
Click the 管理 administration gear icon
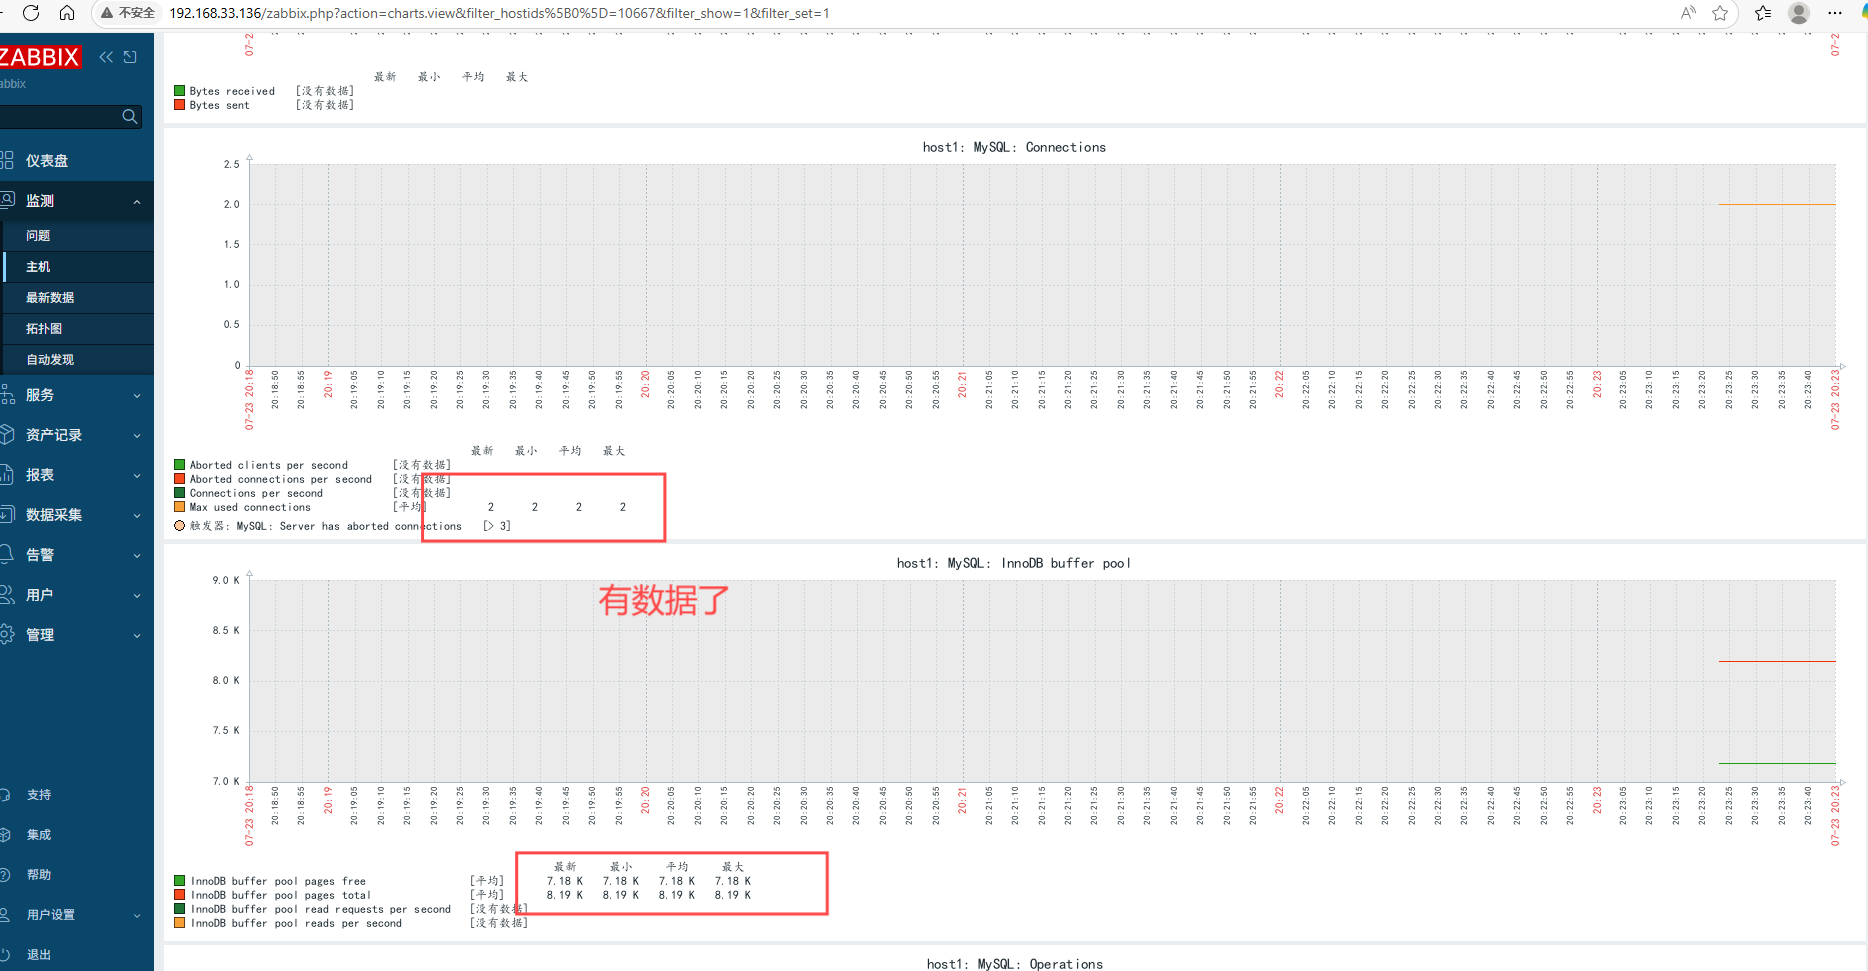pyautogui.click(x=6, y=634)
